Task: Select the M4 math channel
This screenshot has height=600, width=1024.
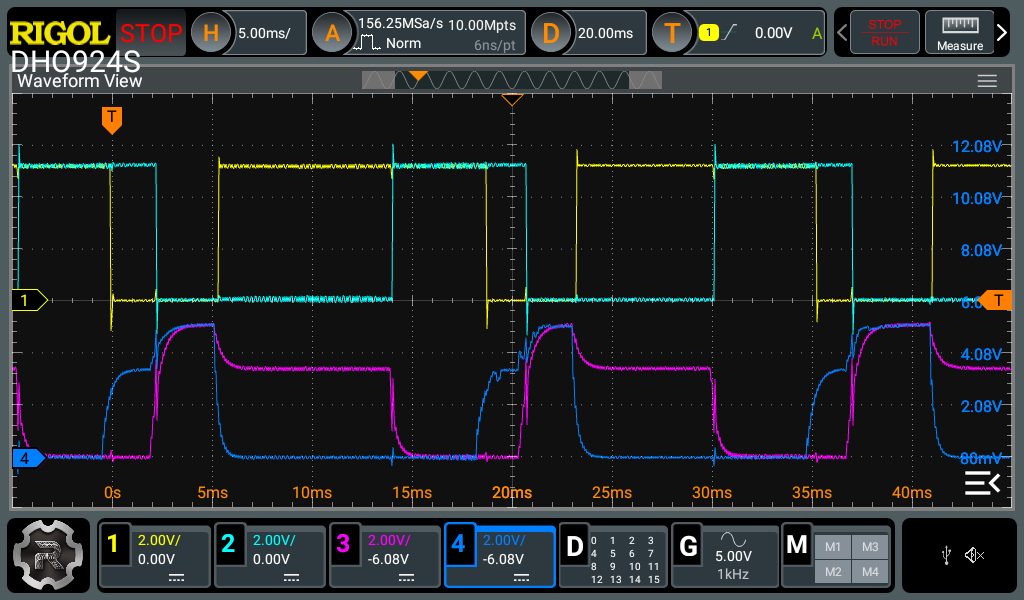Action: [869, 571]
